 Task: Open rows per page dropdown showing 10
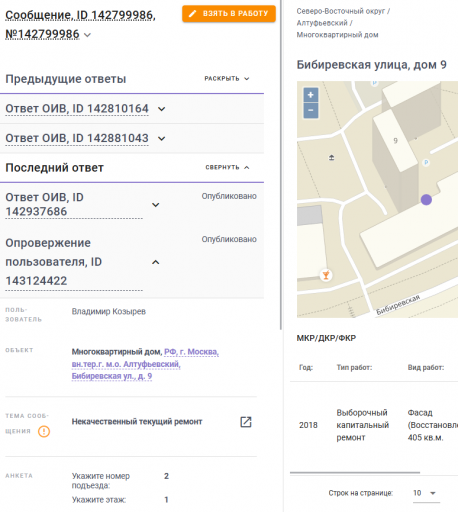426,493
